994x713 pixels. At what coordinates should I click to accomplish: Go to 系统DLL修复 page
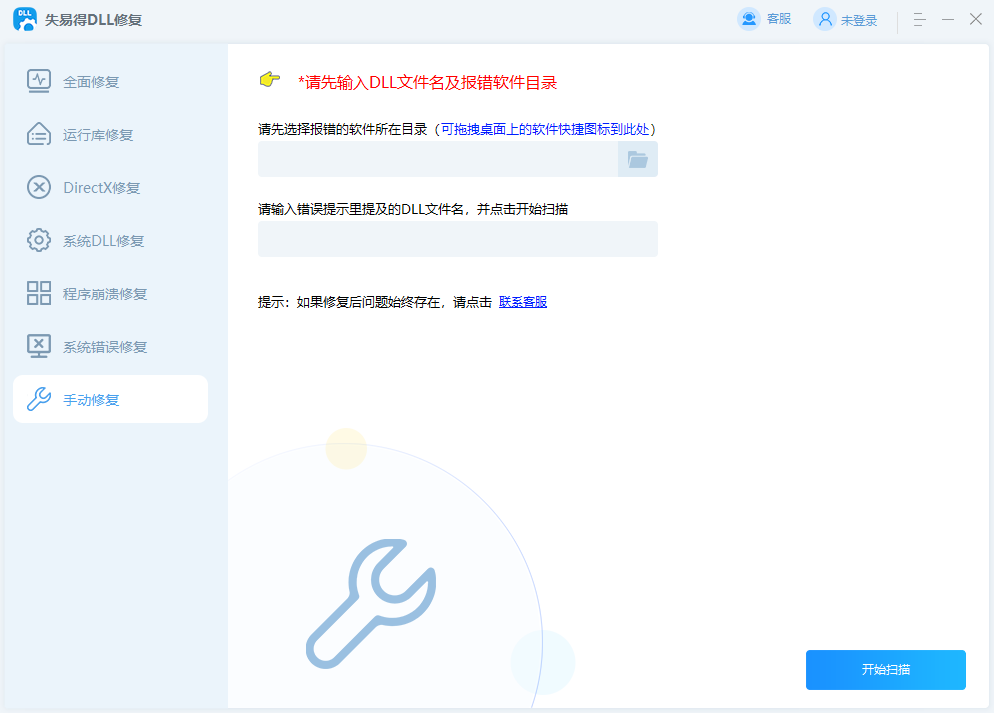pyautogui.click(x=103, y=241)
